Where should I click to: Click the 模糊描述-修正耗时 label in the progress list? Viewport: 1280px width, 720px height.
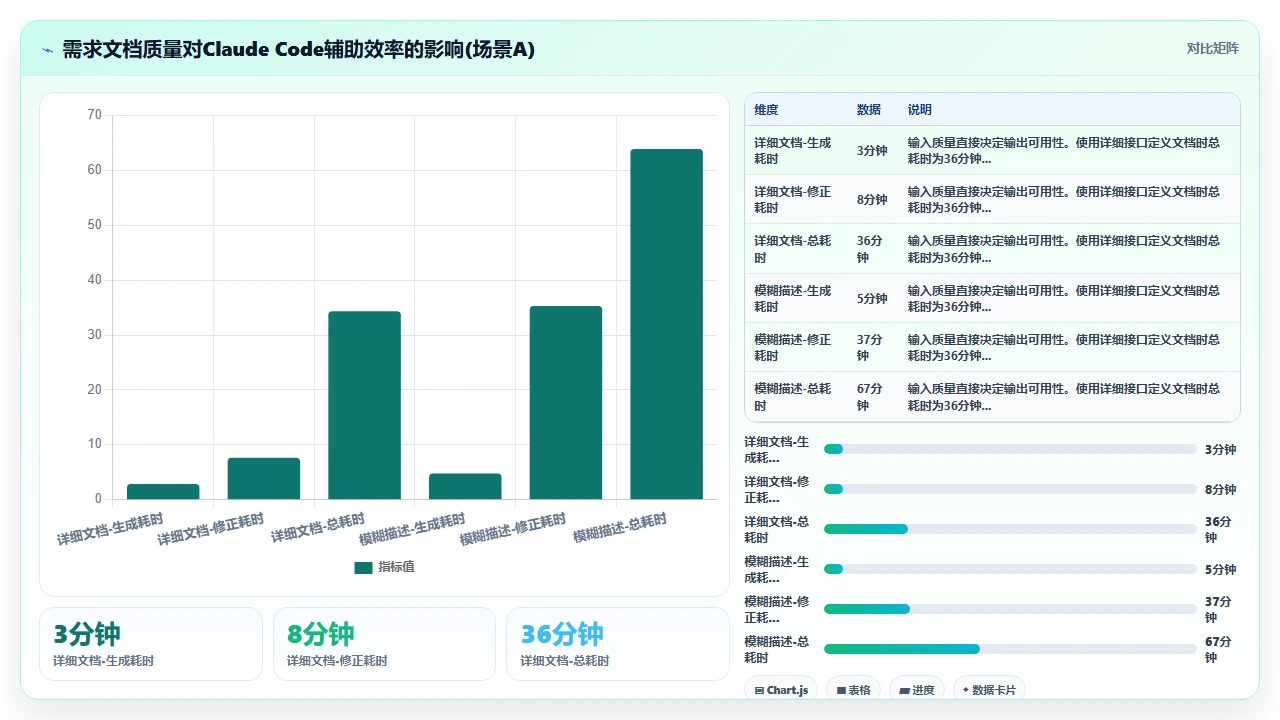[x=777, y=609]
